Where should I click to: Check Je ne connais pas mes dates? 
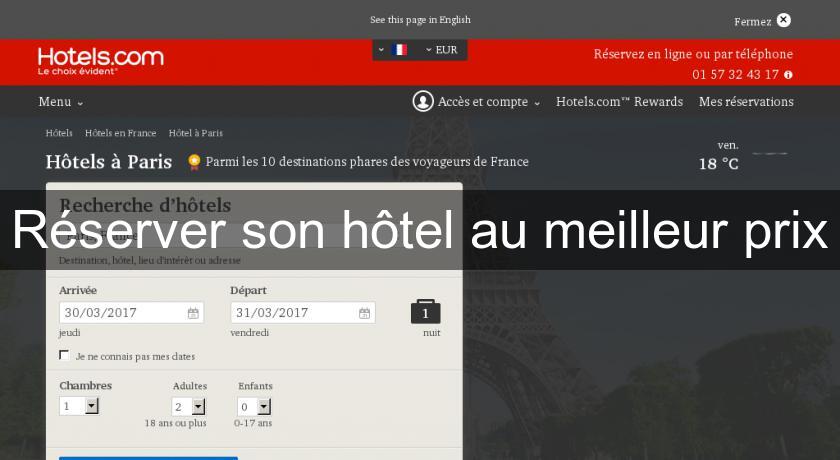(64, 355)
